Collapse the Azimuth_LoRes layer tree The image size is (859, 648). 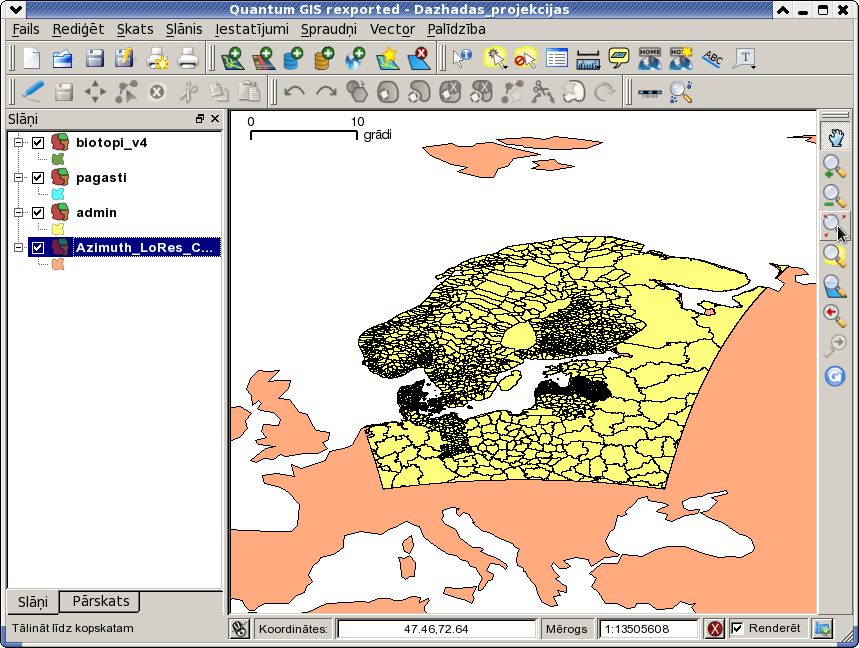click(19, 248)
